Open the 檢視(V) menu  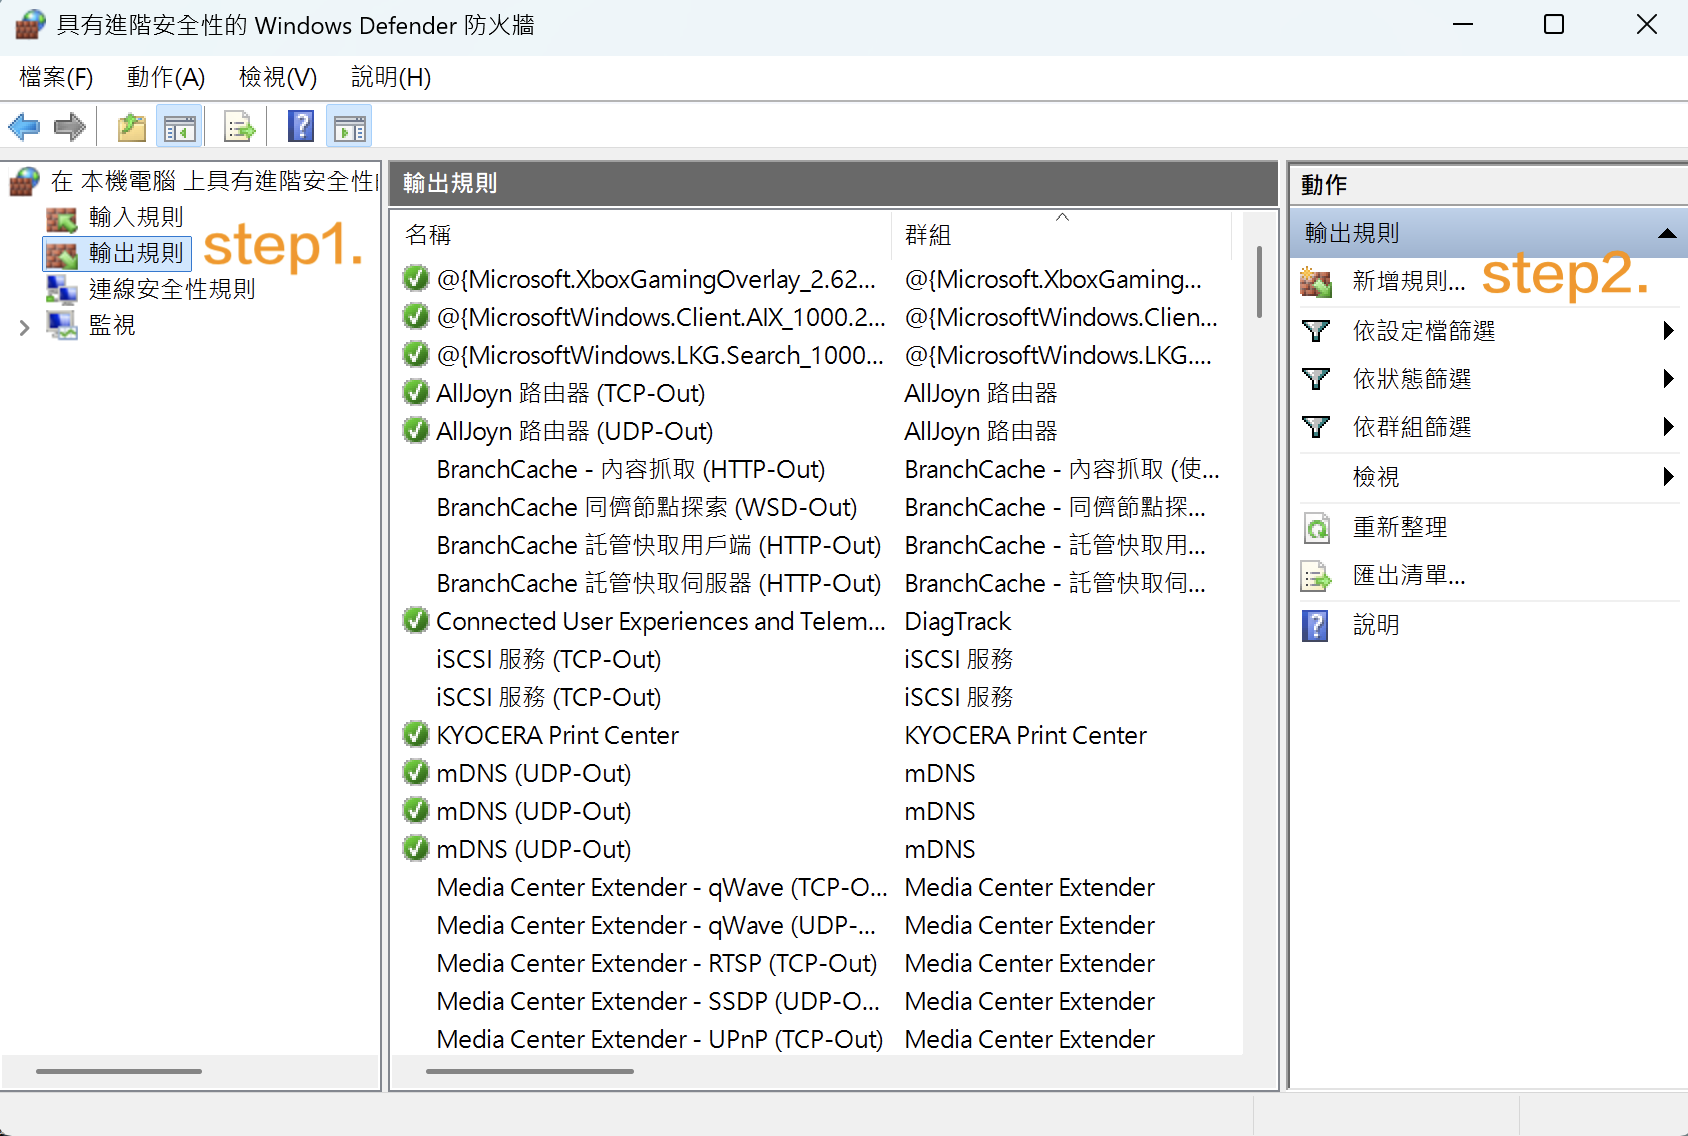pyautogui.click(x=278, y=77)
